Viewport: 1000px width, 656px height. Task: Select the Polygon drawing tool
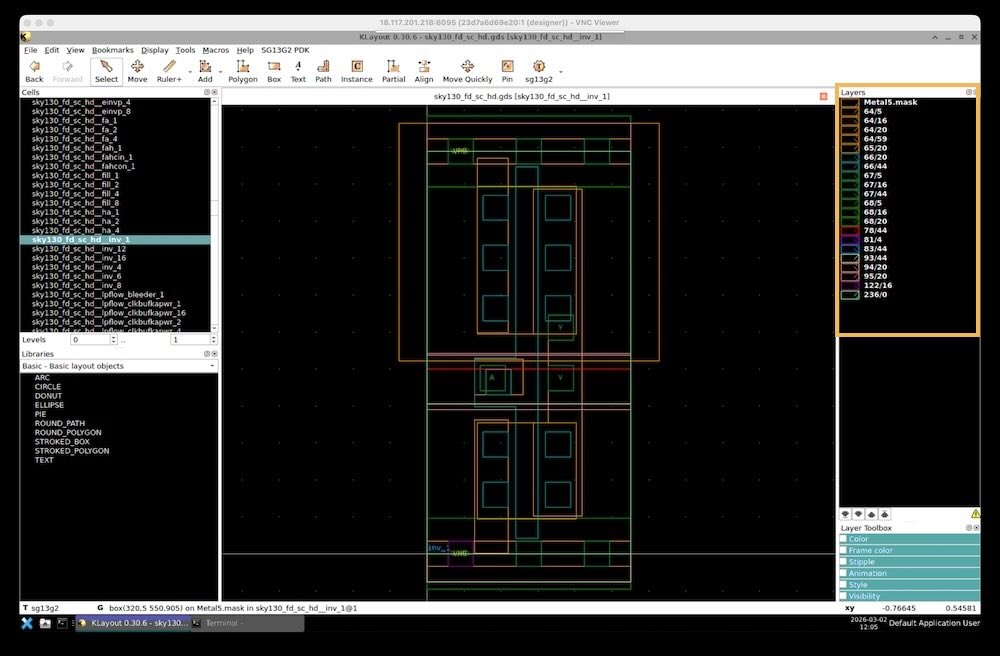242,70
